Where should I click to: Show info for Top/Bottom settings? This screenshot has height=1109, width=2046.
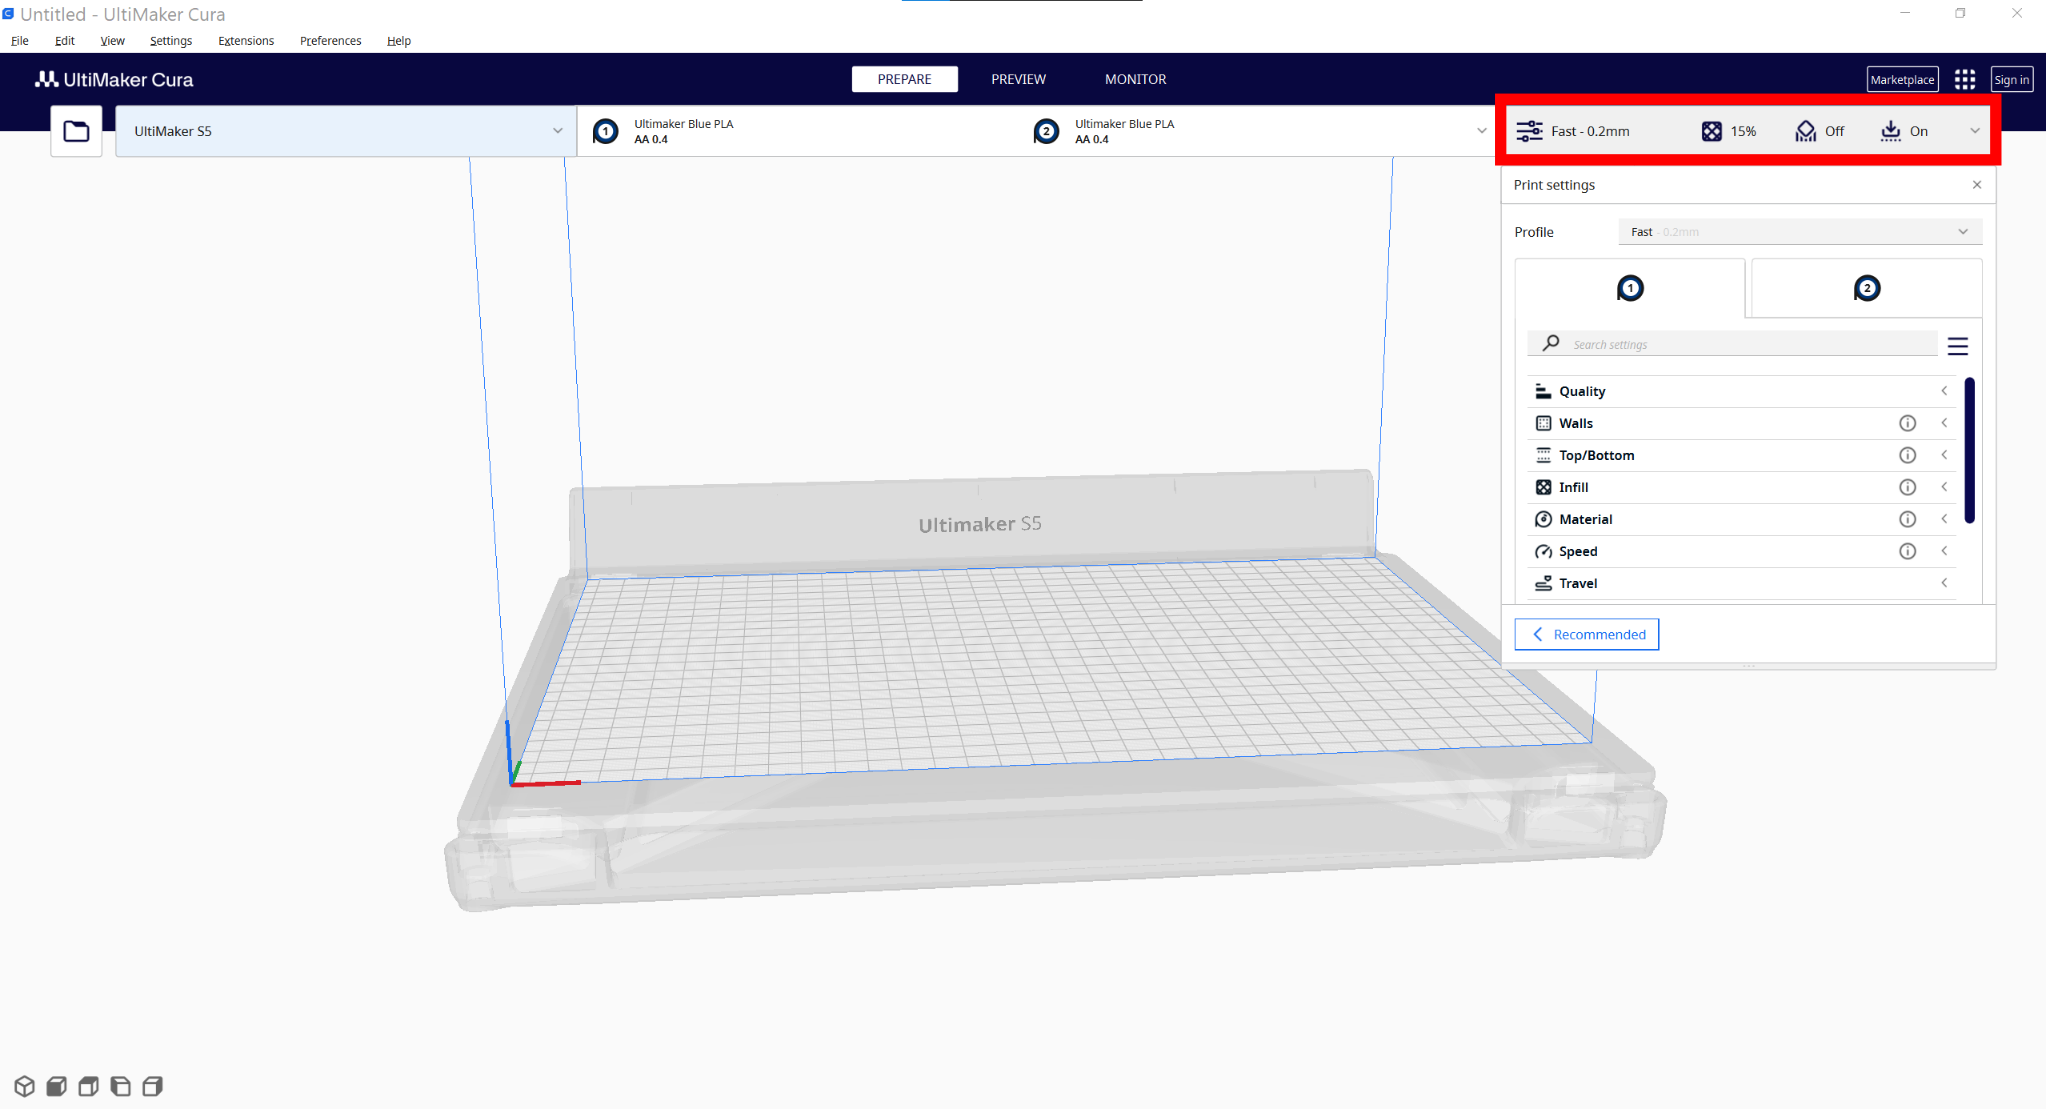[1907, 455]
